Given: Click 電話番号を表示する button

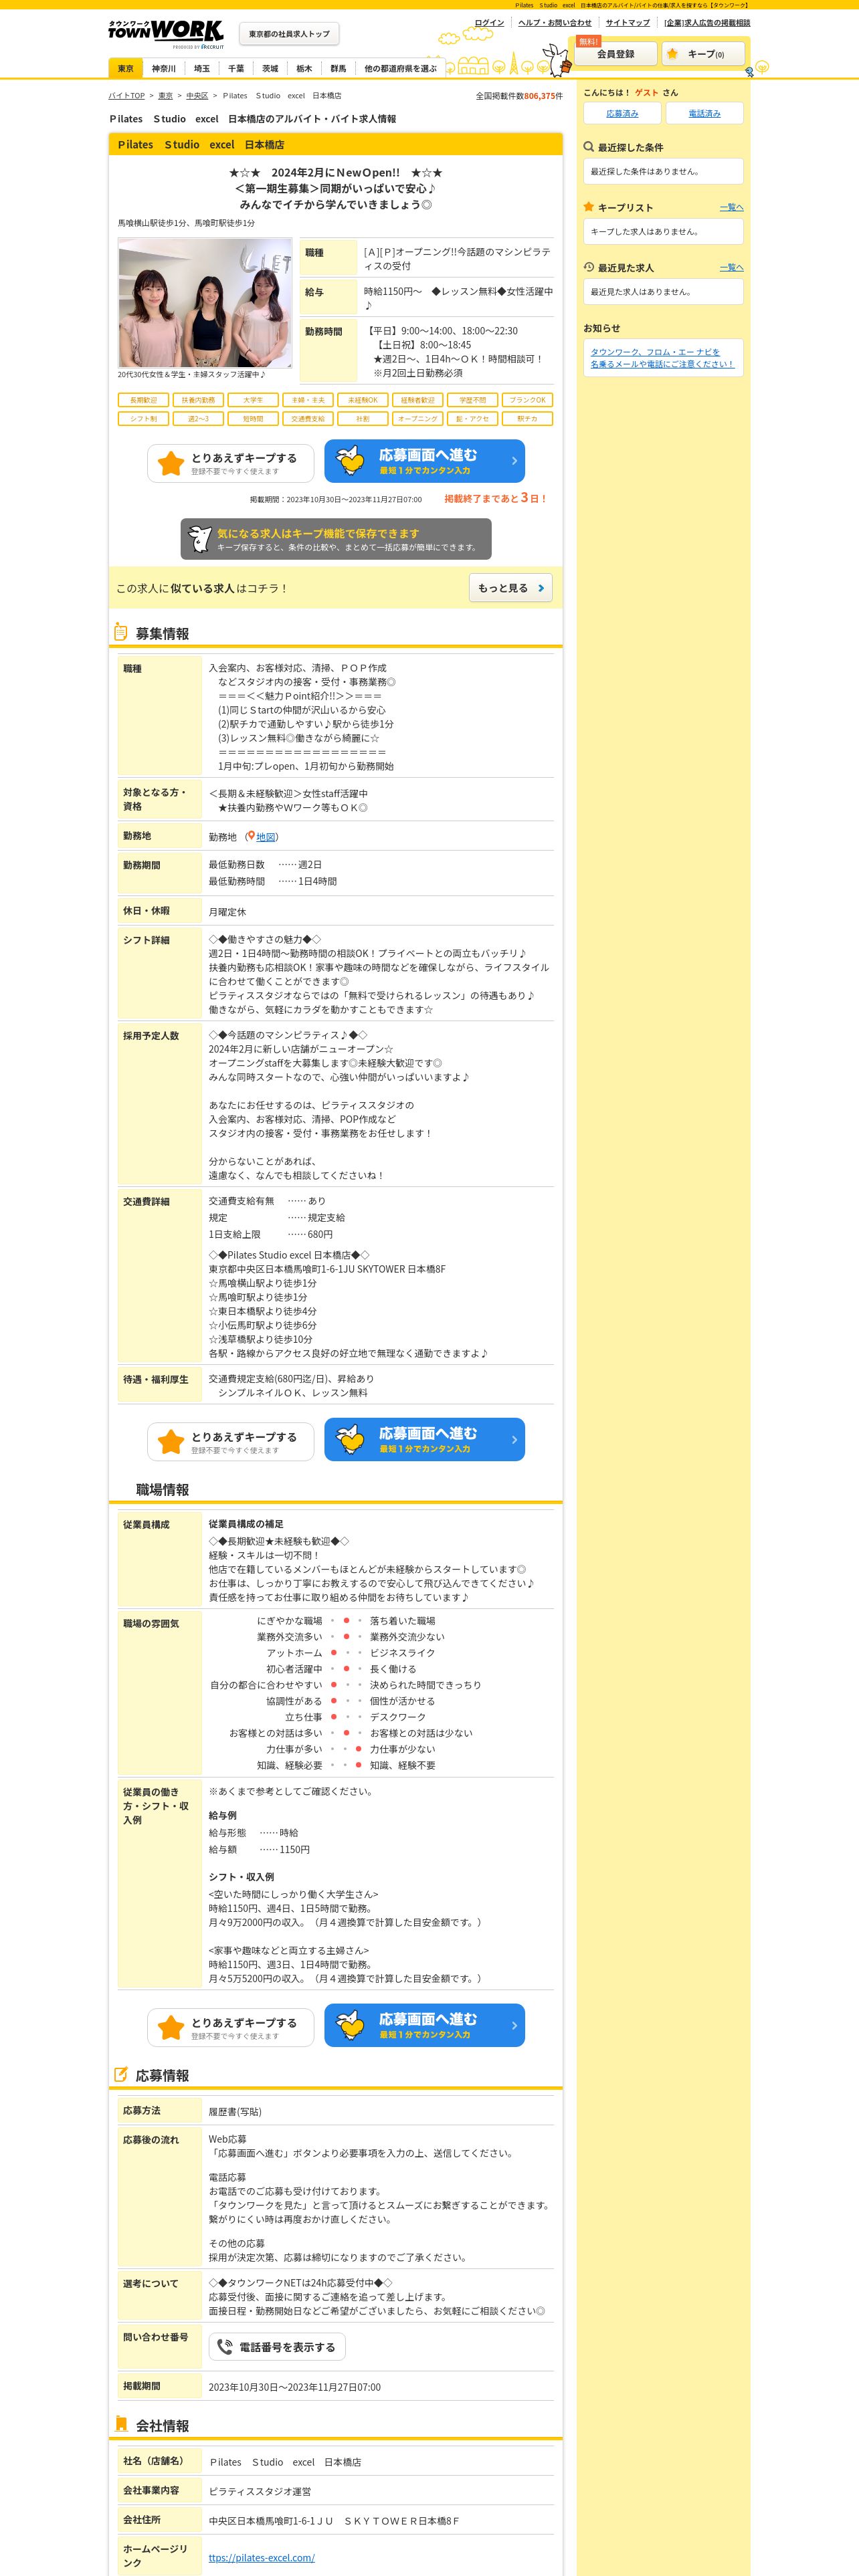Looking at the screenshot, I should (x=277, y=2347).
